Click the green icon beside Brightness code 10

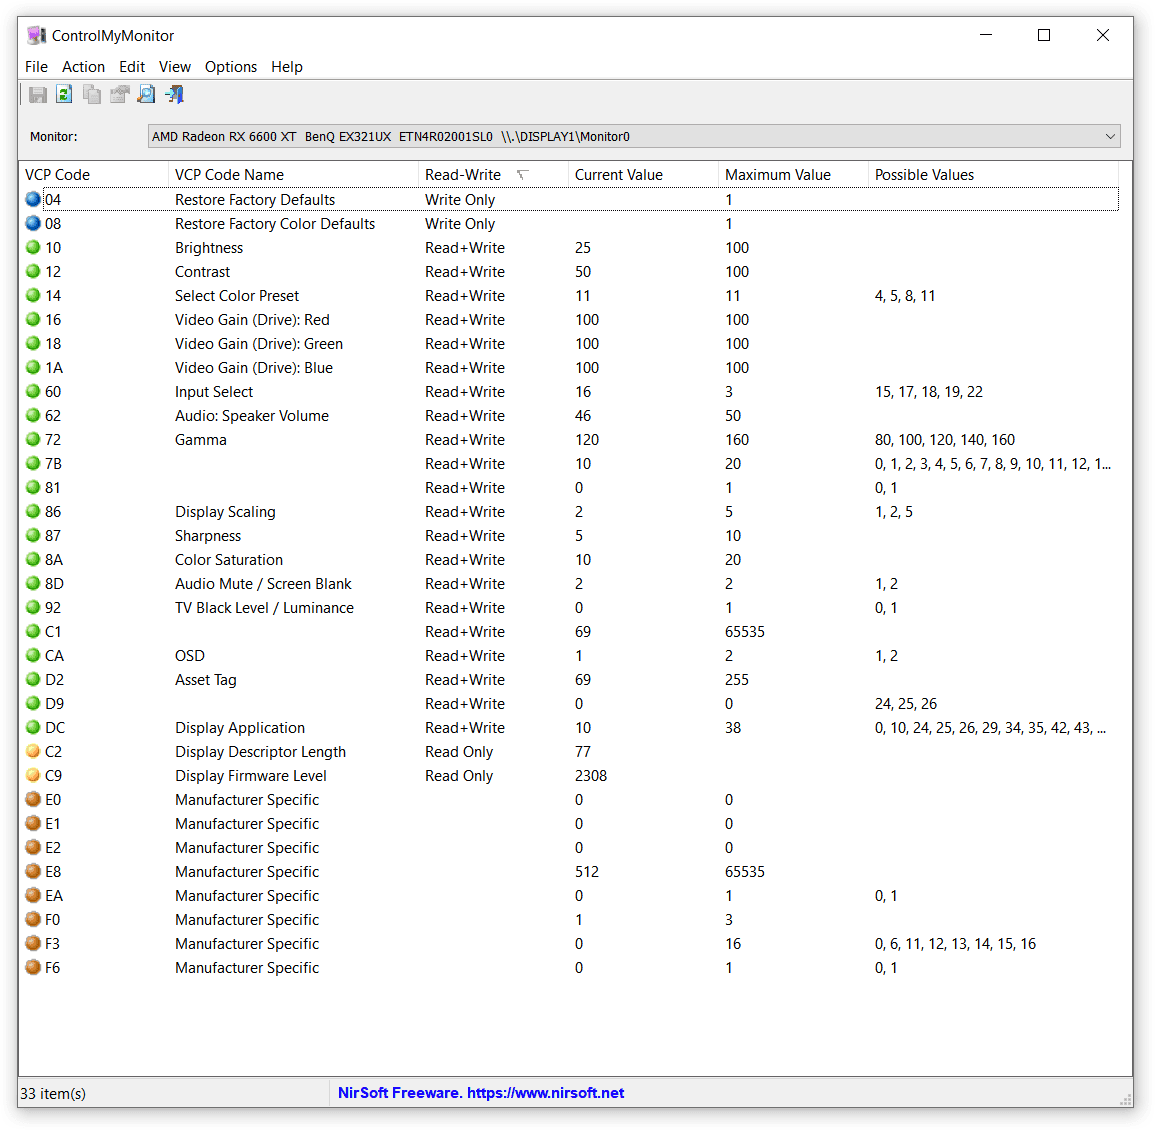tap(33, 248)
